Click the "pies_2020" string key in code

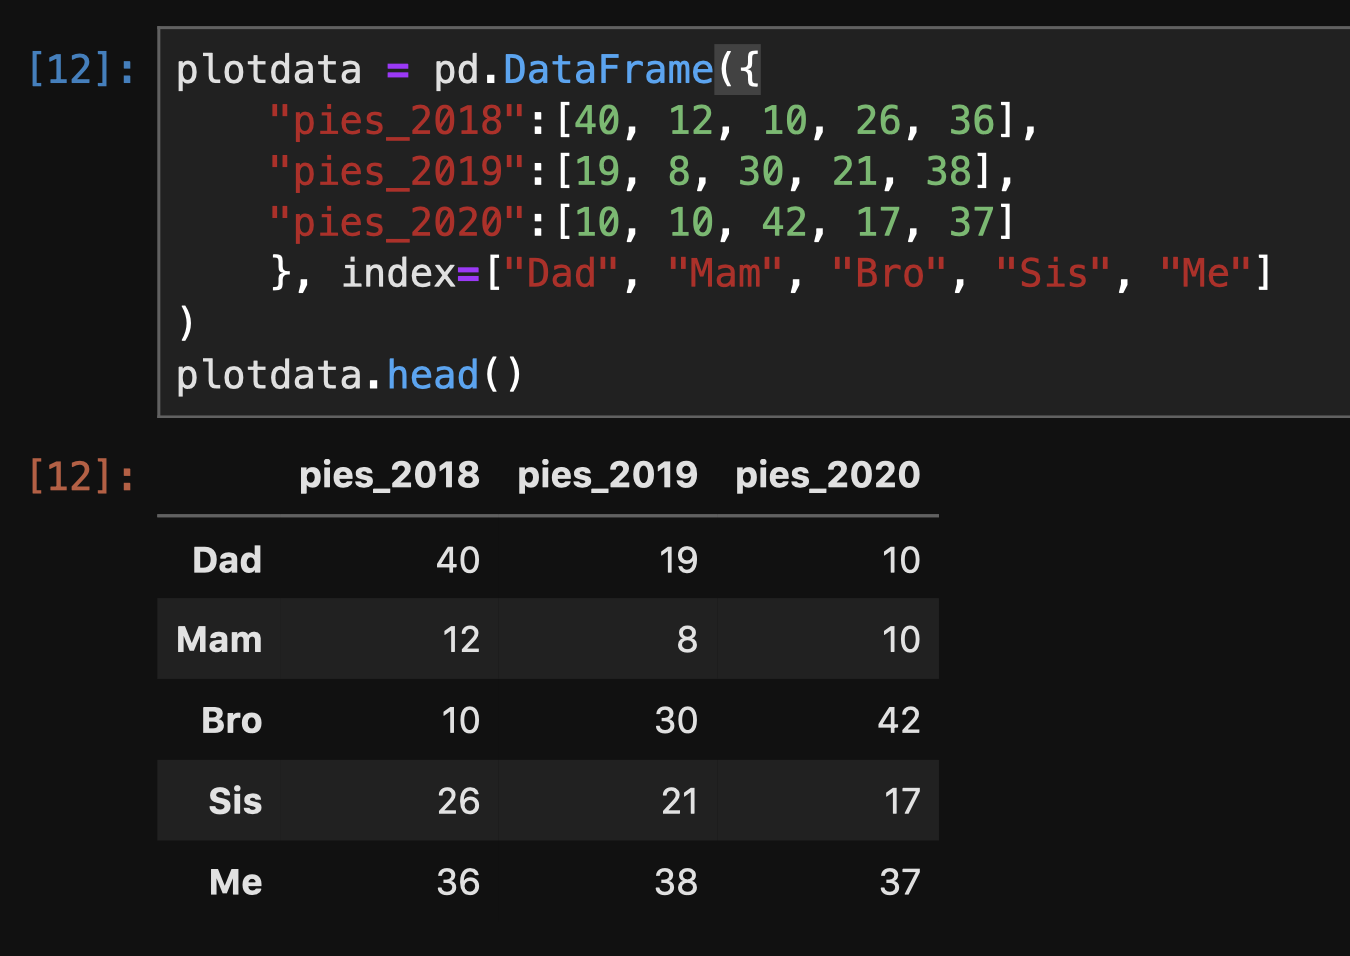(397, 223)
